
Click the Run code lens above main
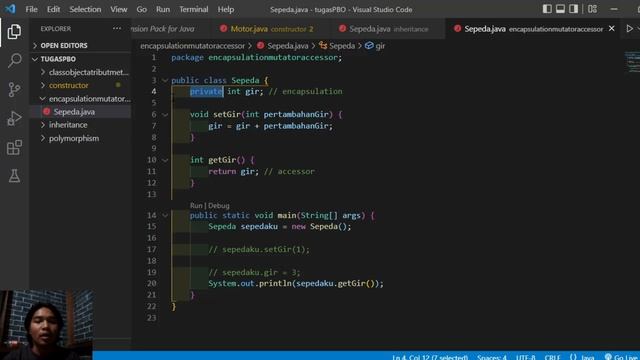(196, 206)
